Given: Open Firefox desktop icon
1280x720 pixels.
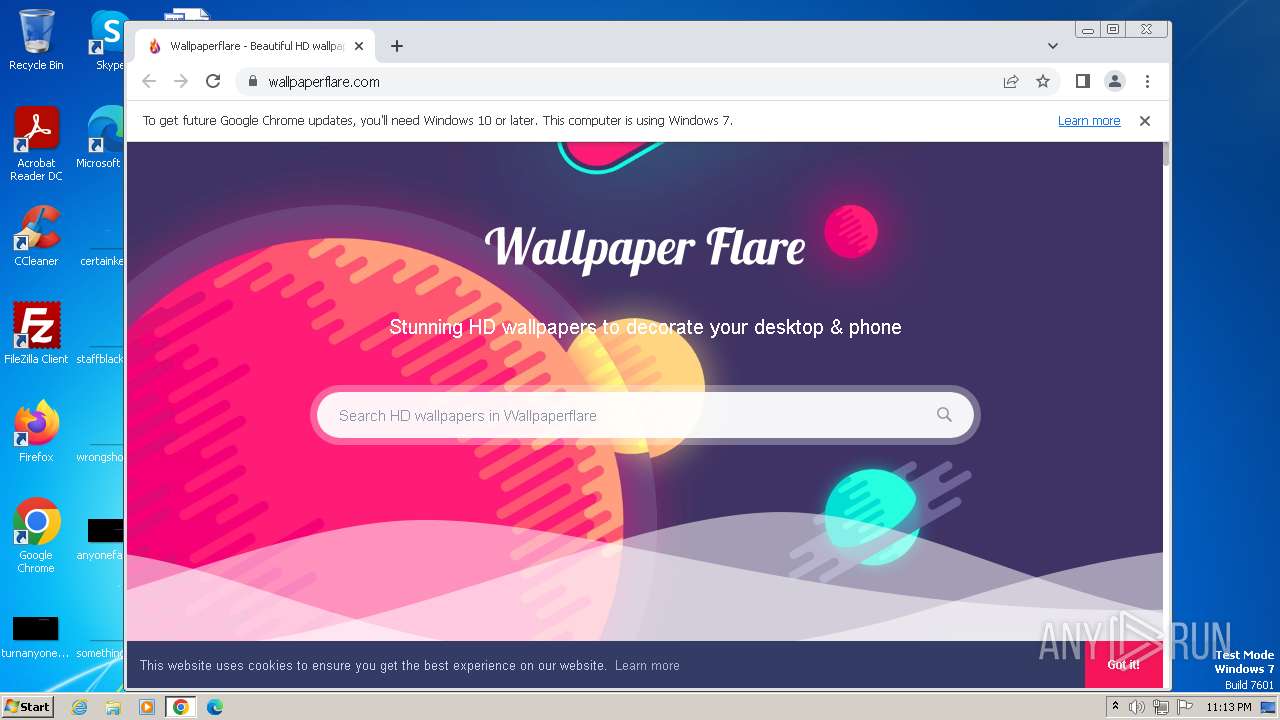Looking at the screenshot, I should pyautogui.click(x=36, y=432).
